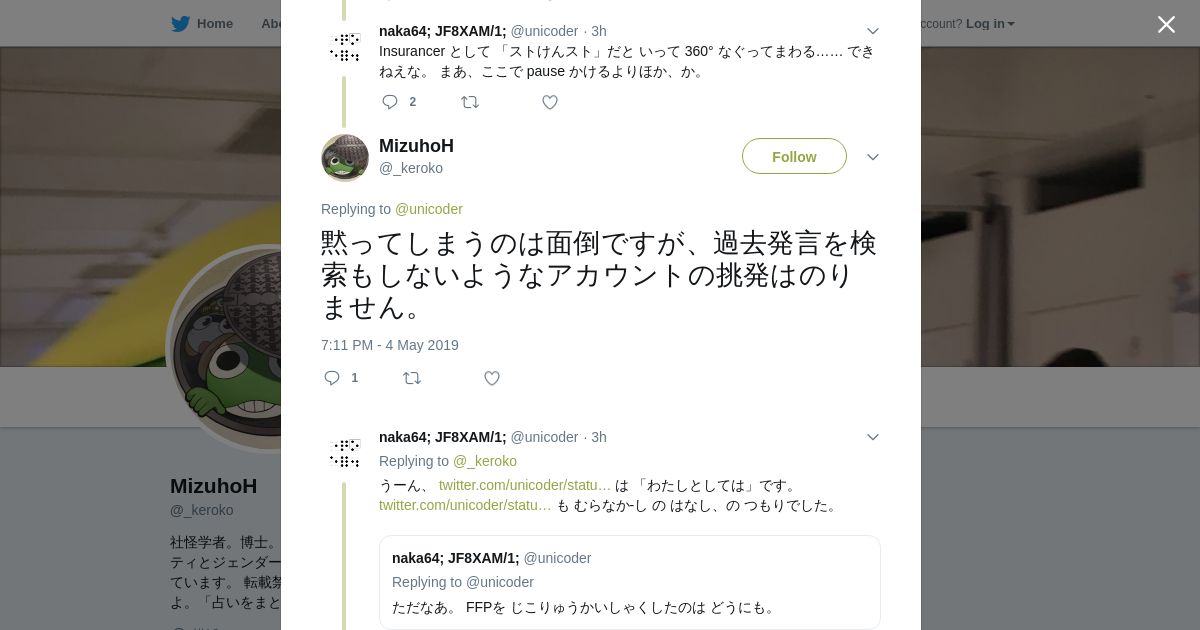Retweet the Insurancer tweet by naka64
This screenshot has width=1200, height=630.
click(470, 102)
